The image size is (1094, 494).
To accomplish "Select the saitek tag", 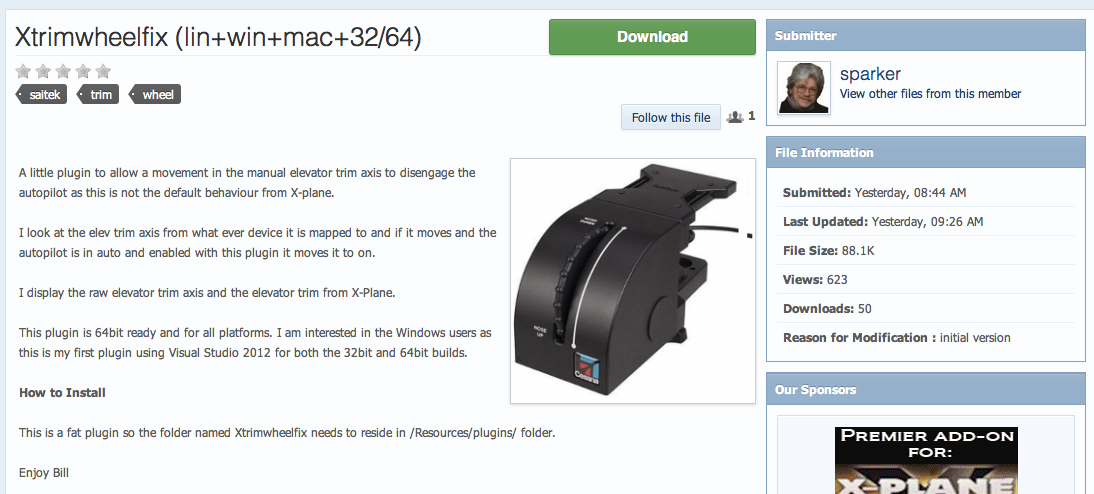I will point(42,94).
